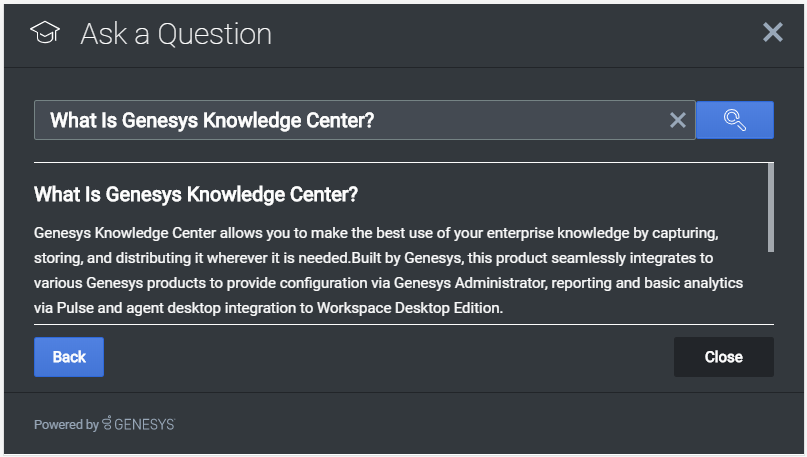
Task: Select the bold article heading text
Action: tap(196, 193)
